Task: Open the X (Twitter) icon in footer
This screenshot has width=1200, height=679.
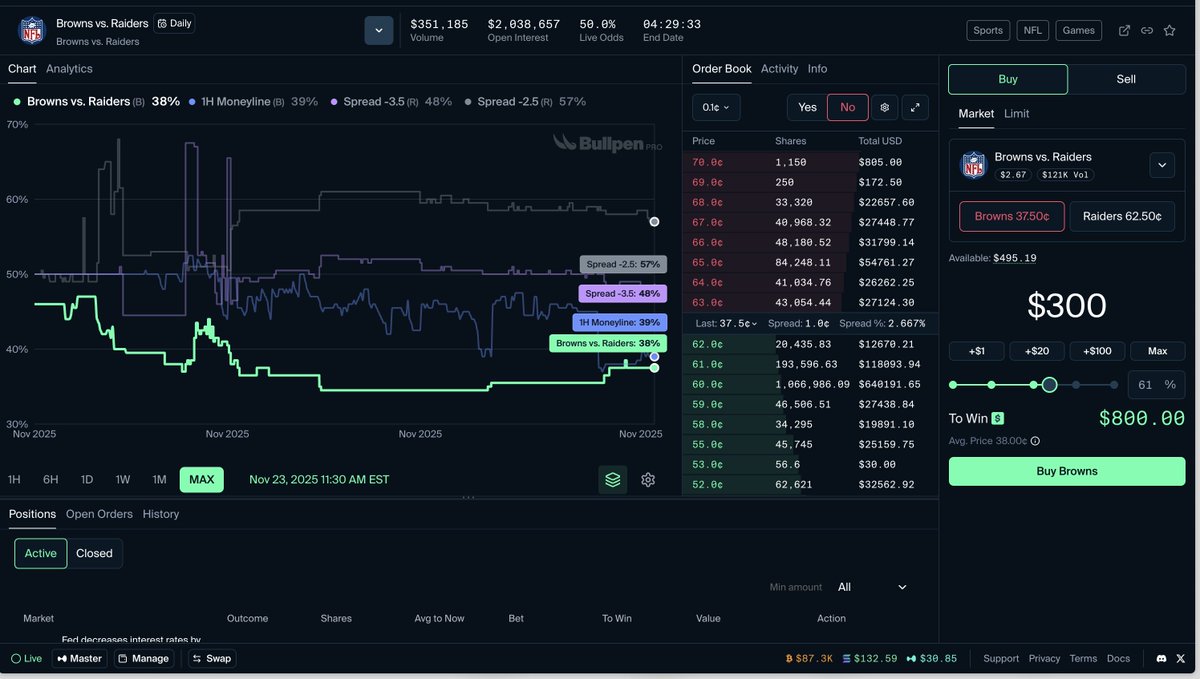Action: (x=1182, y=658)
